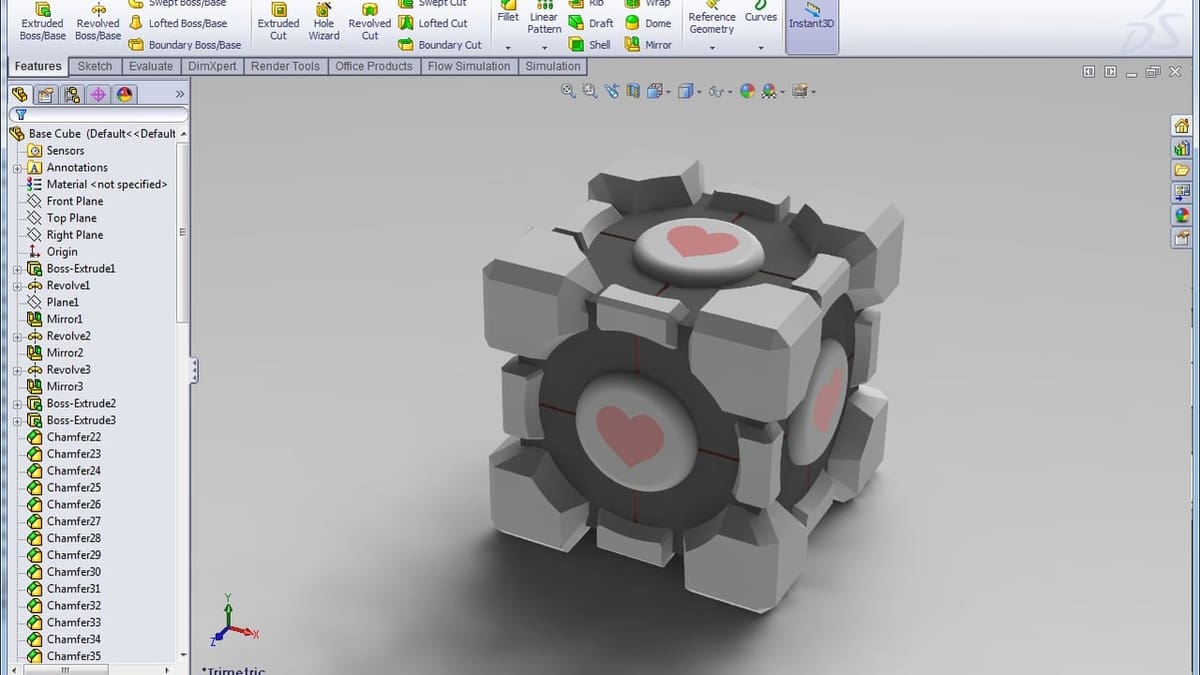Select Material <not specified> item

tap(106, 184)
